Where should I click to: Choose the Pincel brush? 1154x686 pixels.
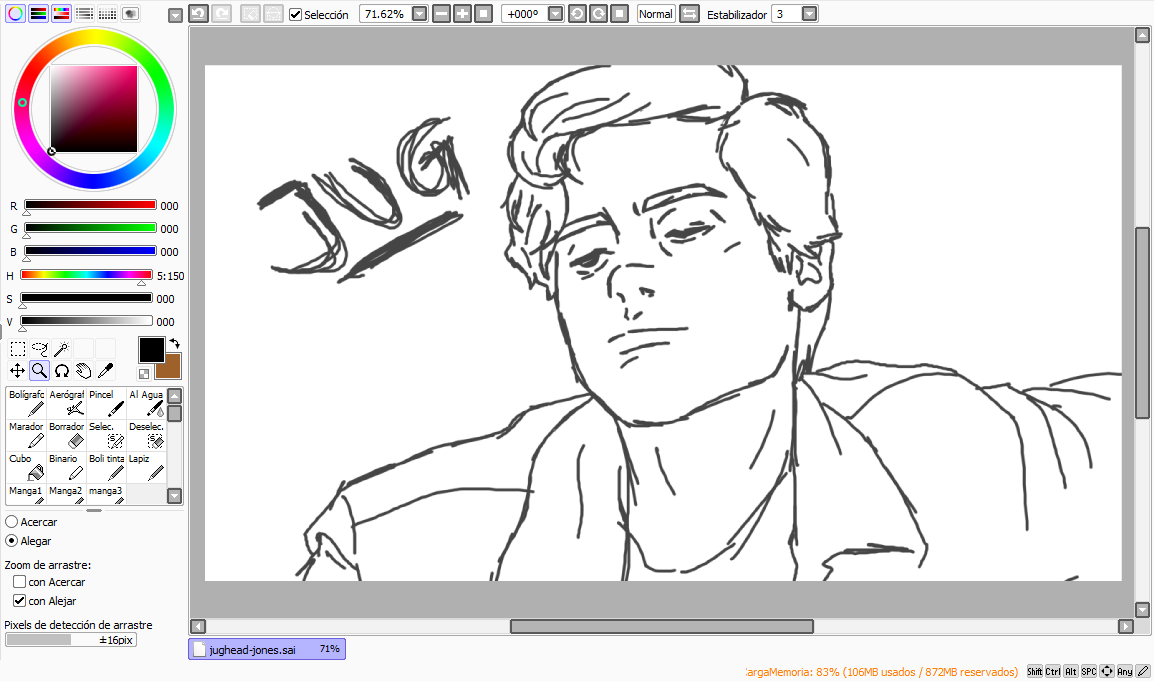[106, 403]
